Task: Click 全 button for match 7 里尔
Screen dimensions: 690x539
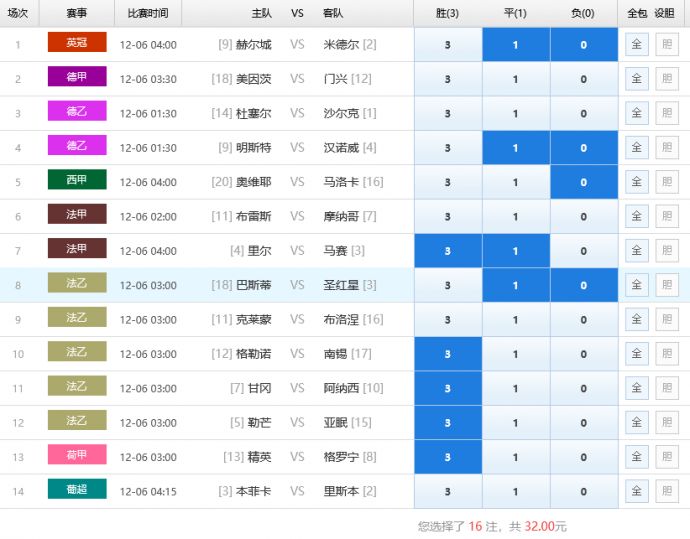Action: pos(636,251)
